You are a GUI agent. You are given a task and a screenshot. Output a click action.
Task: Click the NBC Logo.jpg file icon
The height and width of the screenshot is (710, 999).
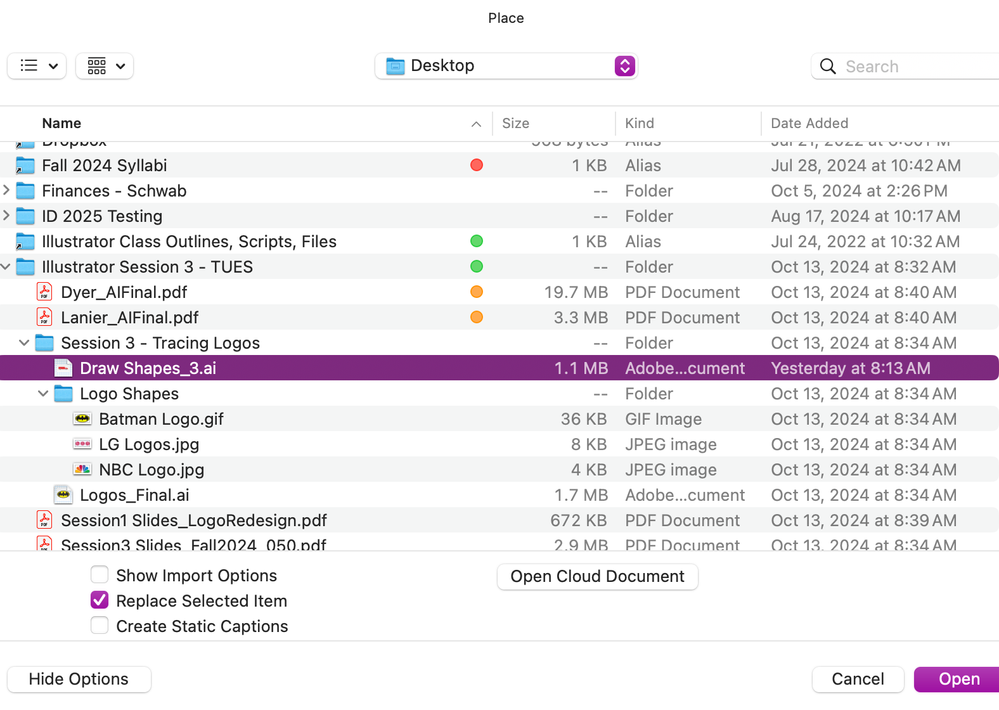coord(81,469)
